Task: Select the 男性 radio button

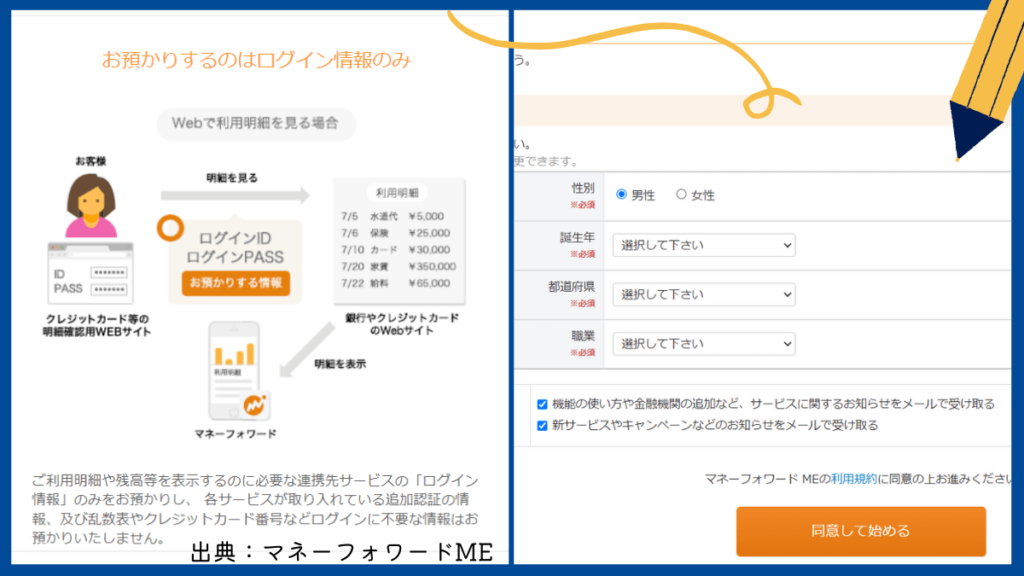Action: tap(621, 195)
